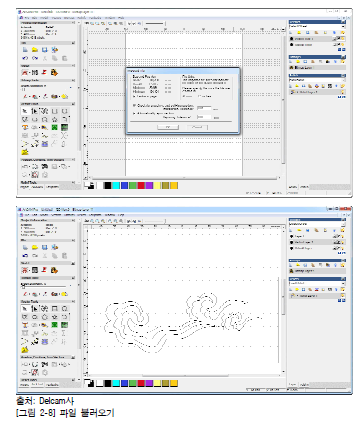Pick the red colour swatch in dialog window
The image size is (362, 423).
(141, 185)
